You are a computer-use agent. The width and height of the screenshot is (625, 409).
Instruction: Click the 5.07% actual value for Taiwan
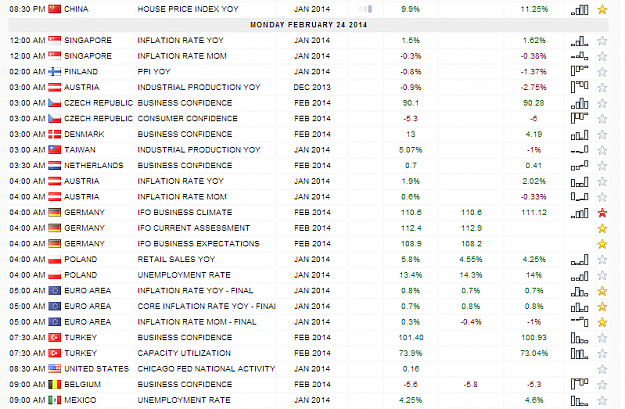[x=410, y=150]
